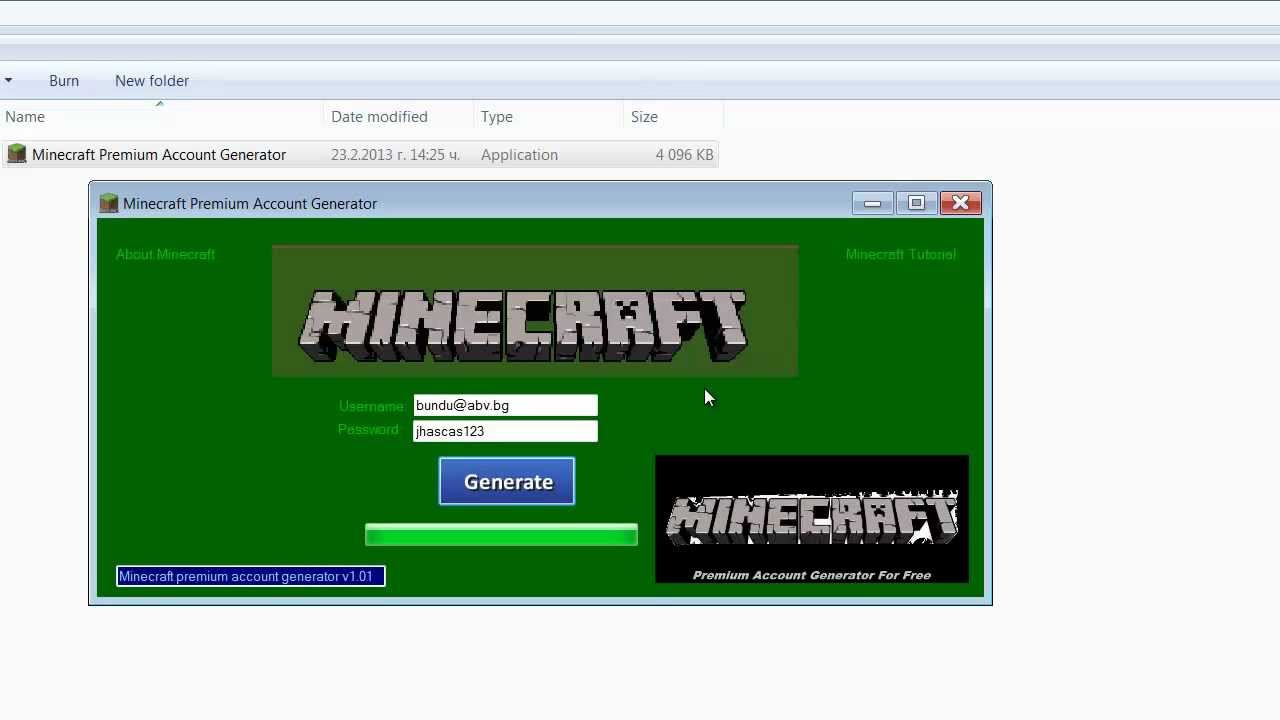Image resolution: width=1280 pixels, height=720 pixels.
Task: Select the version text box v1.01
Action: coord(251,576)
